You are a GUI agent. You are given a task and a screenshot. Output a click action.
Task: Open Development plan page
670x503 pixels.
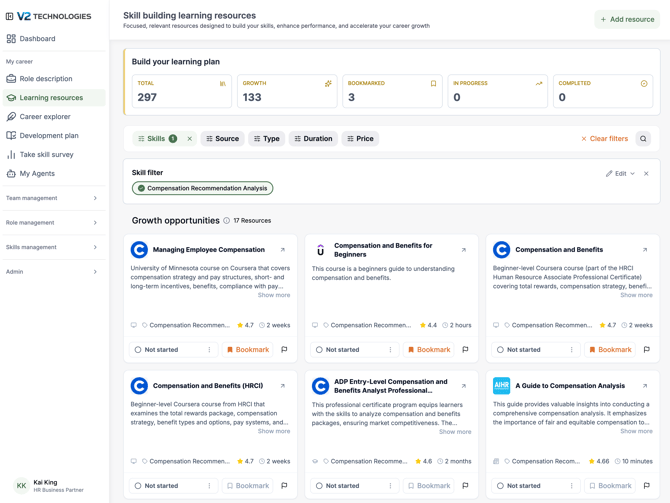tap(54, 135)
